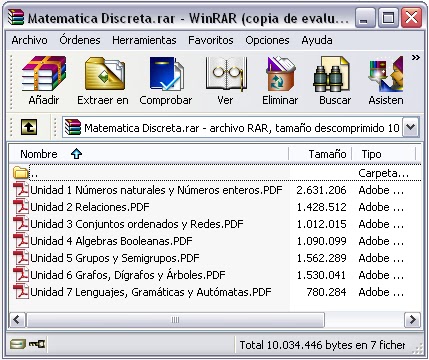Click the Carpeta type cell
This screenshot has height=360, width=429.
click(x=383, y=173)
